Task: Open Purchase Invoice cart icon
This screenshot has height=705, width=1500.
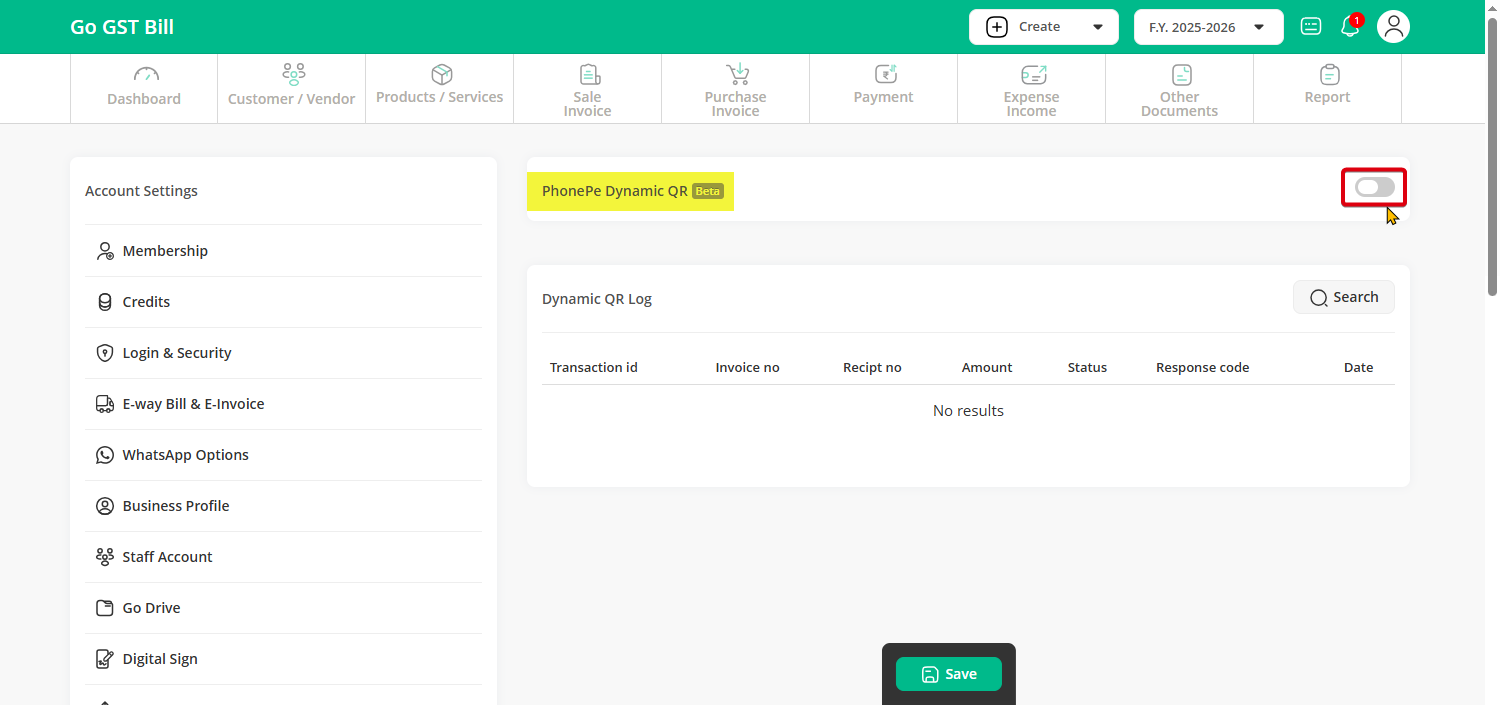Action: (x=736, y=75)
